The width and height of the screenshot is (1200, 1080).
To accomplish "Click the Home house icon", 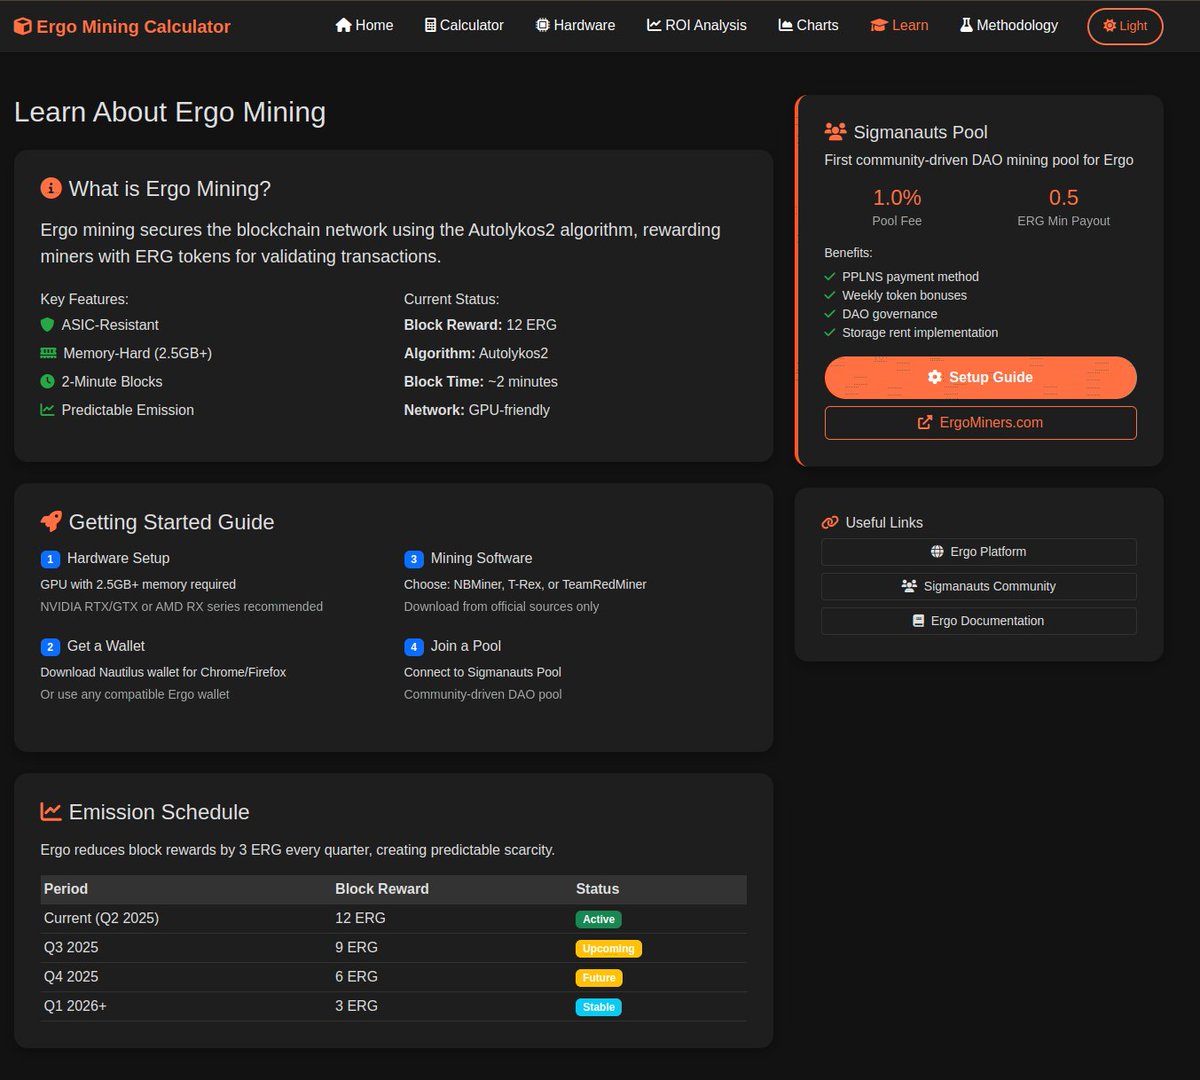I will (343, 25).
